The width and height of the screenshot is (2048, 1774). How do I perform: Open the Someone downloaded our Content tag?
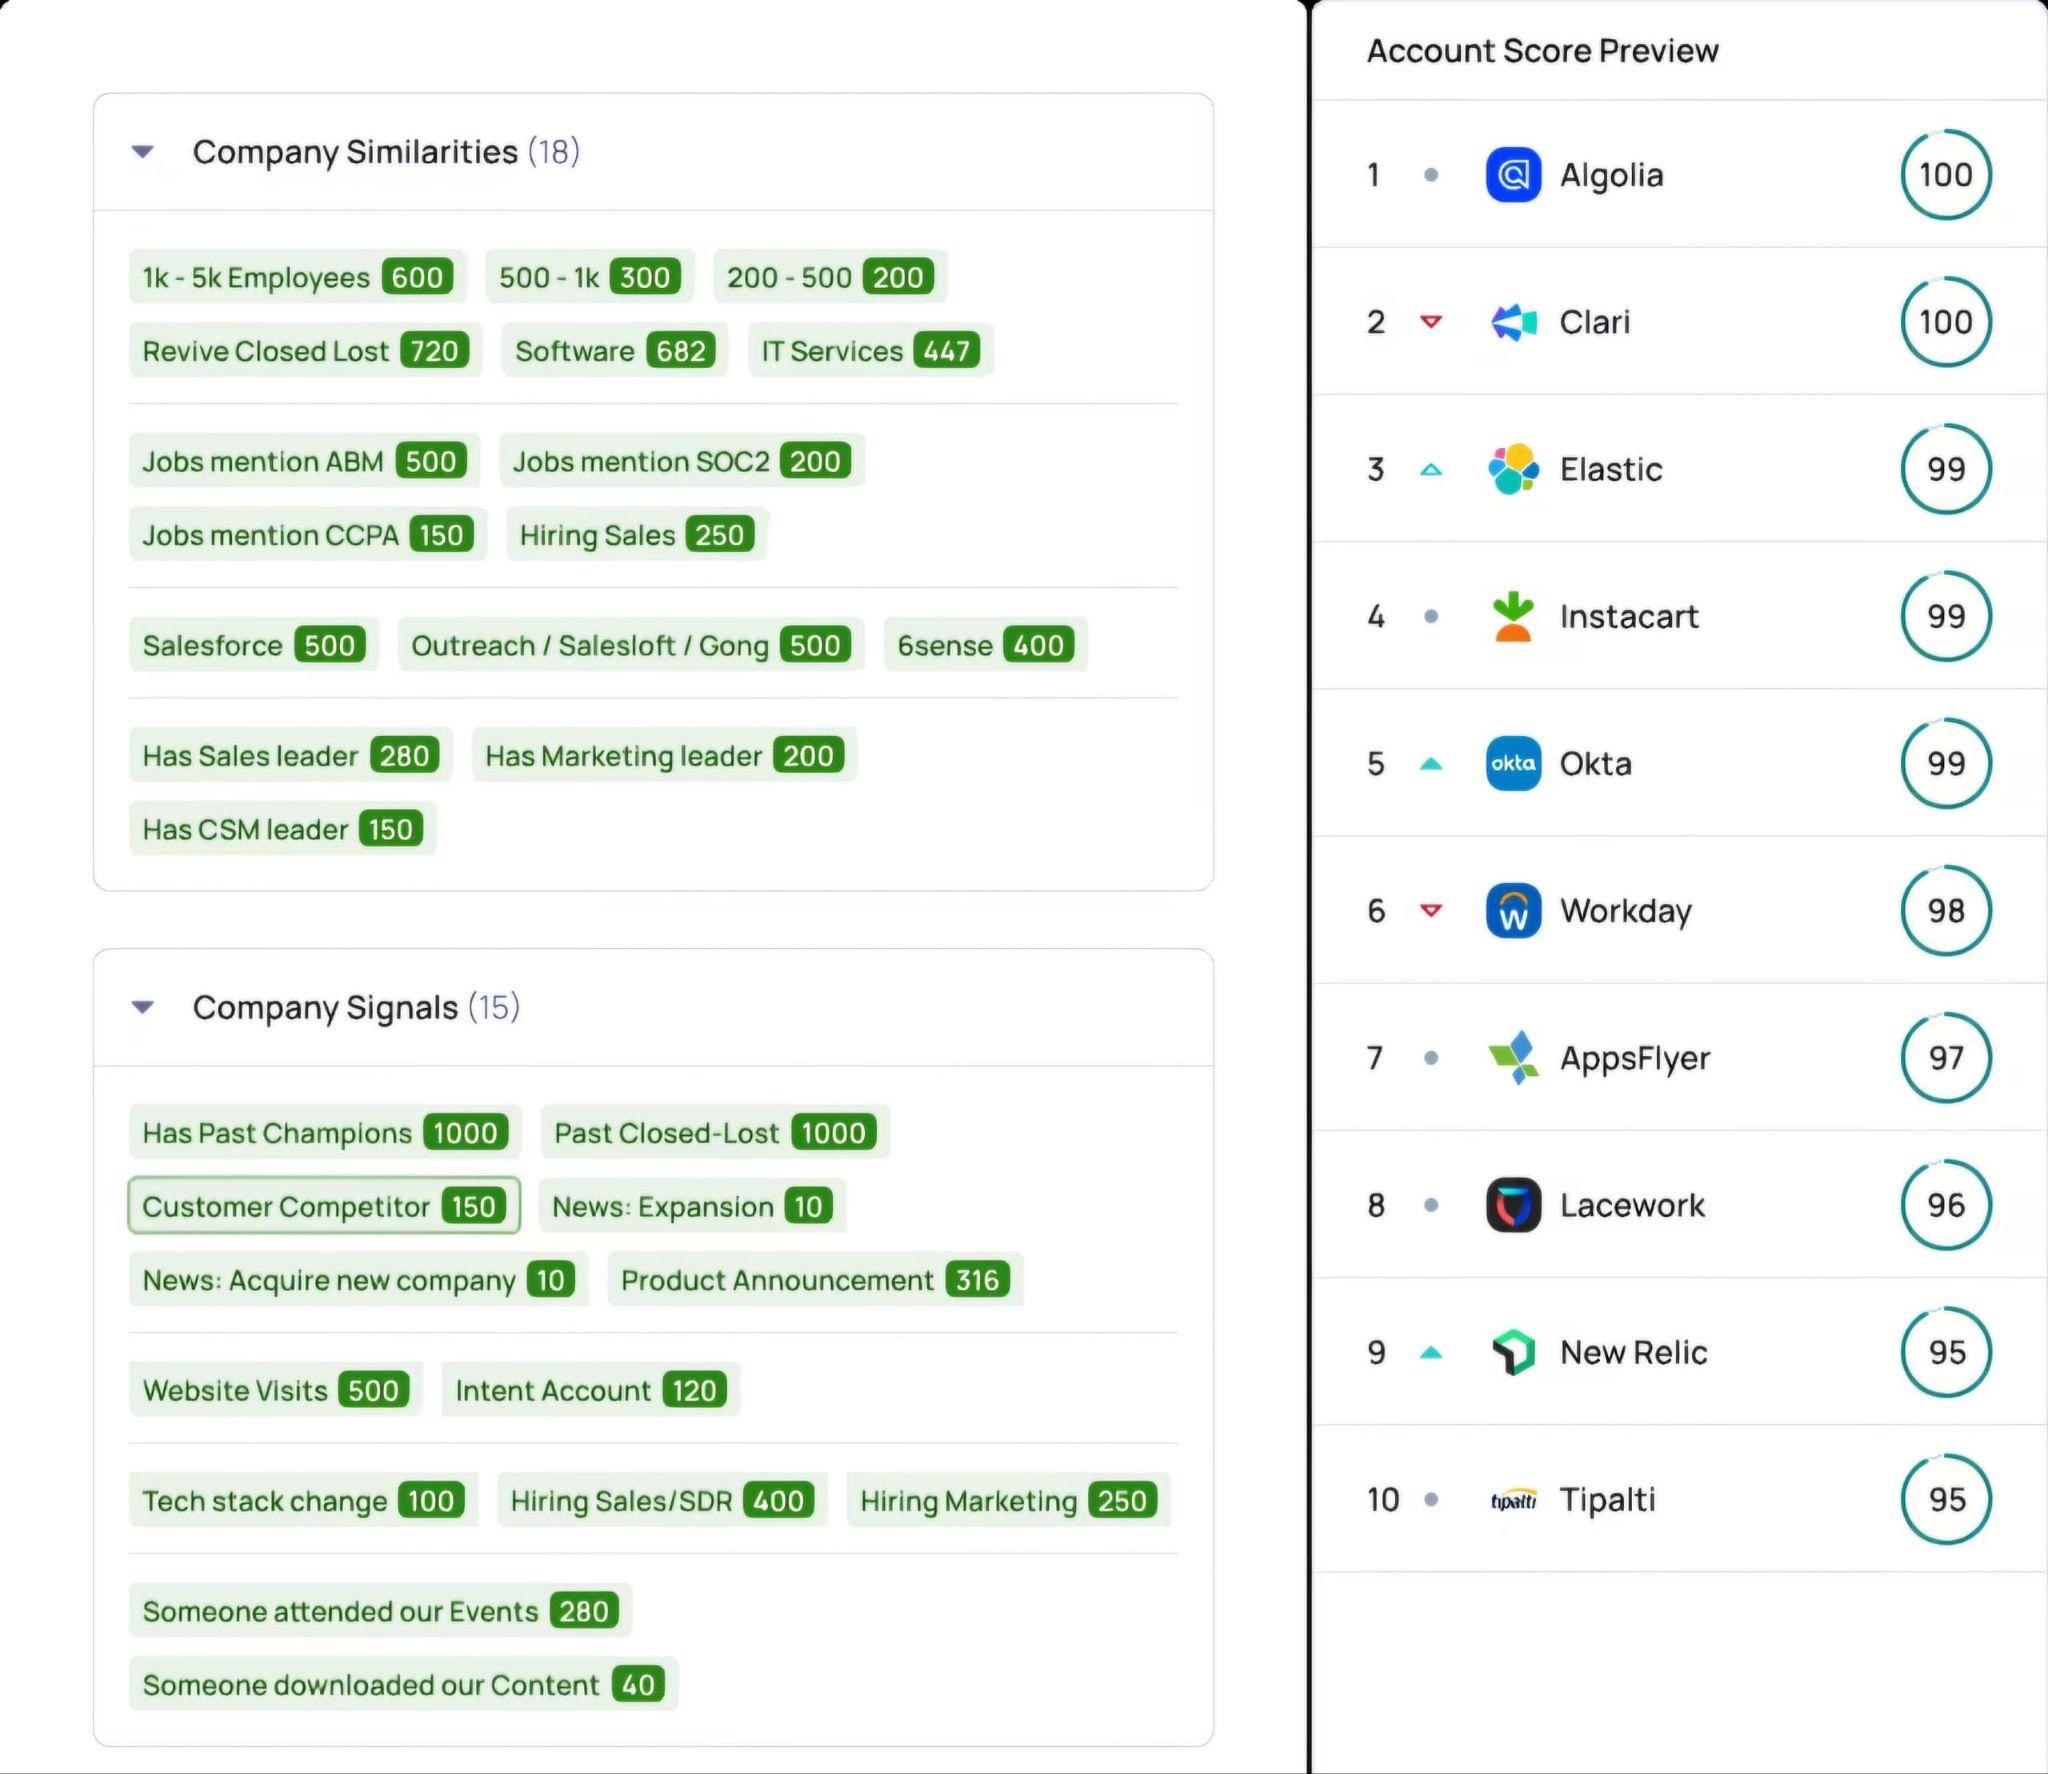coord(404,1684)
